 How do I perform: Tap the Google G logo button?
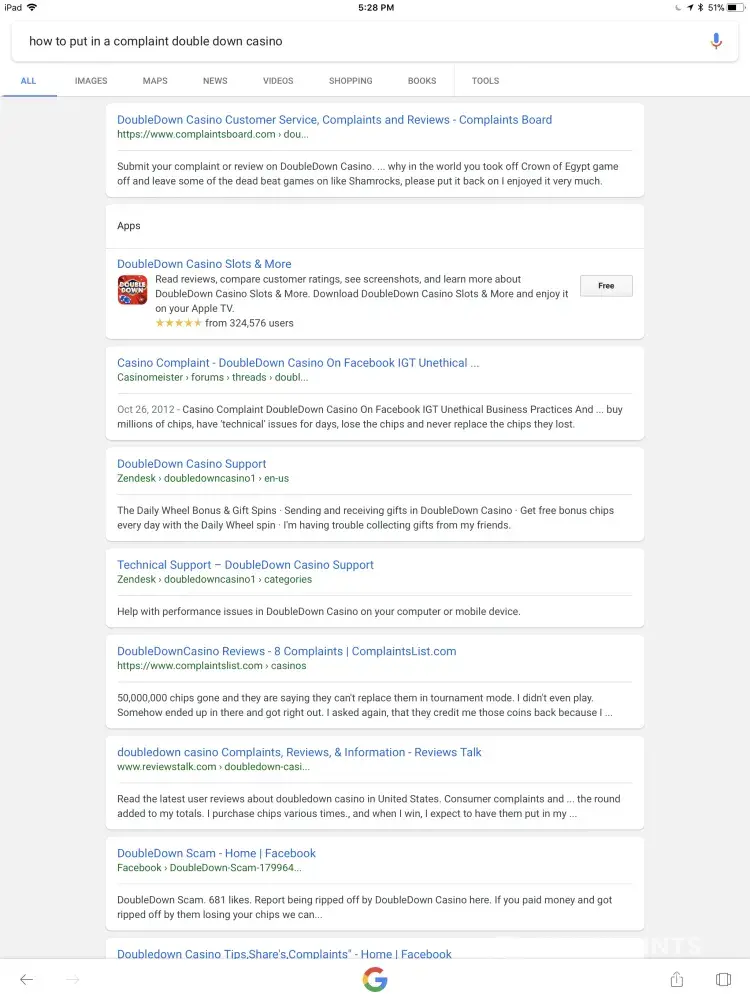[x=375, y=980]
